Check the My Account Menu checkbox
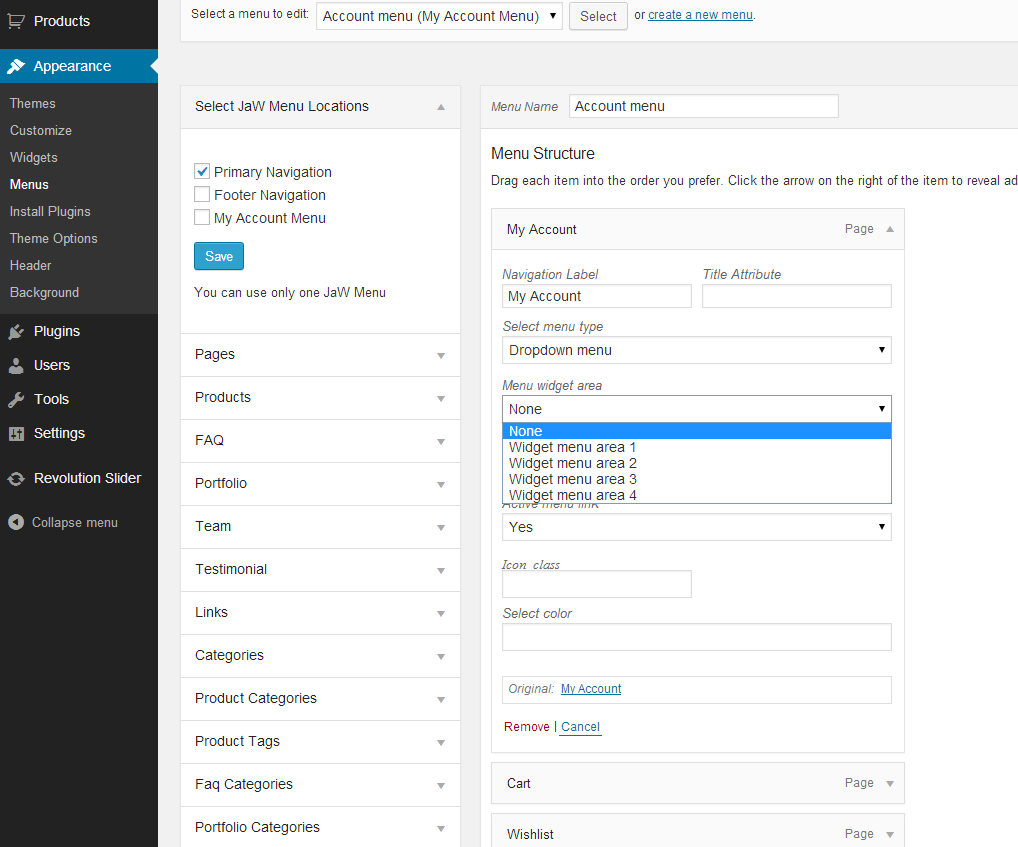Image resolution: width=1018 pixels, height=847 pixels. coord(202,218)
